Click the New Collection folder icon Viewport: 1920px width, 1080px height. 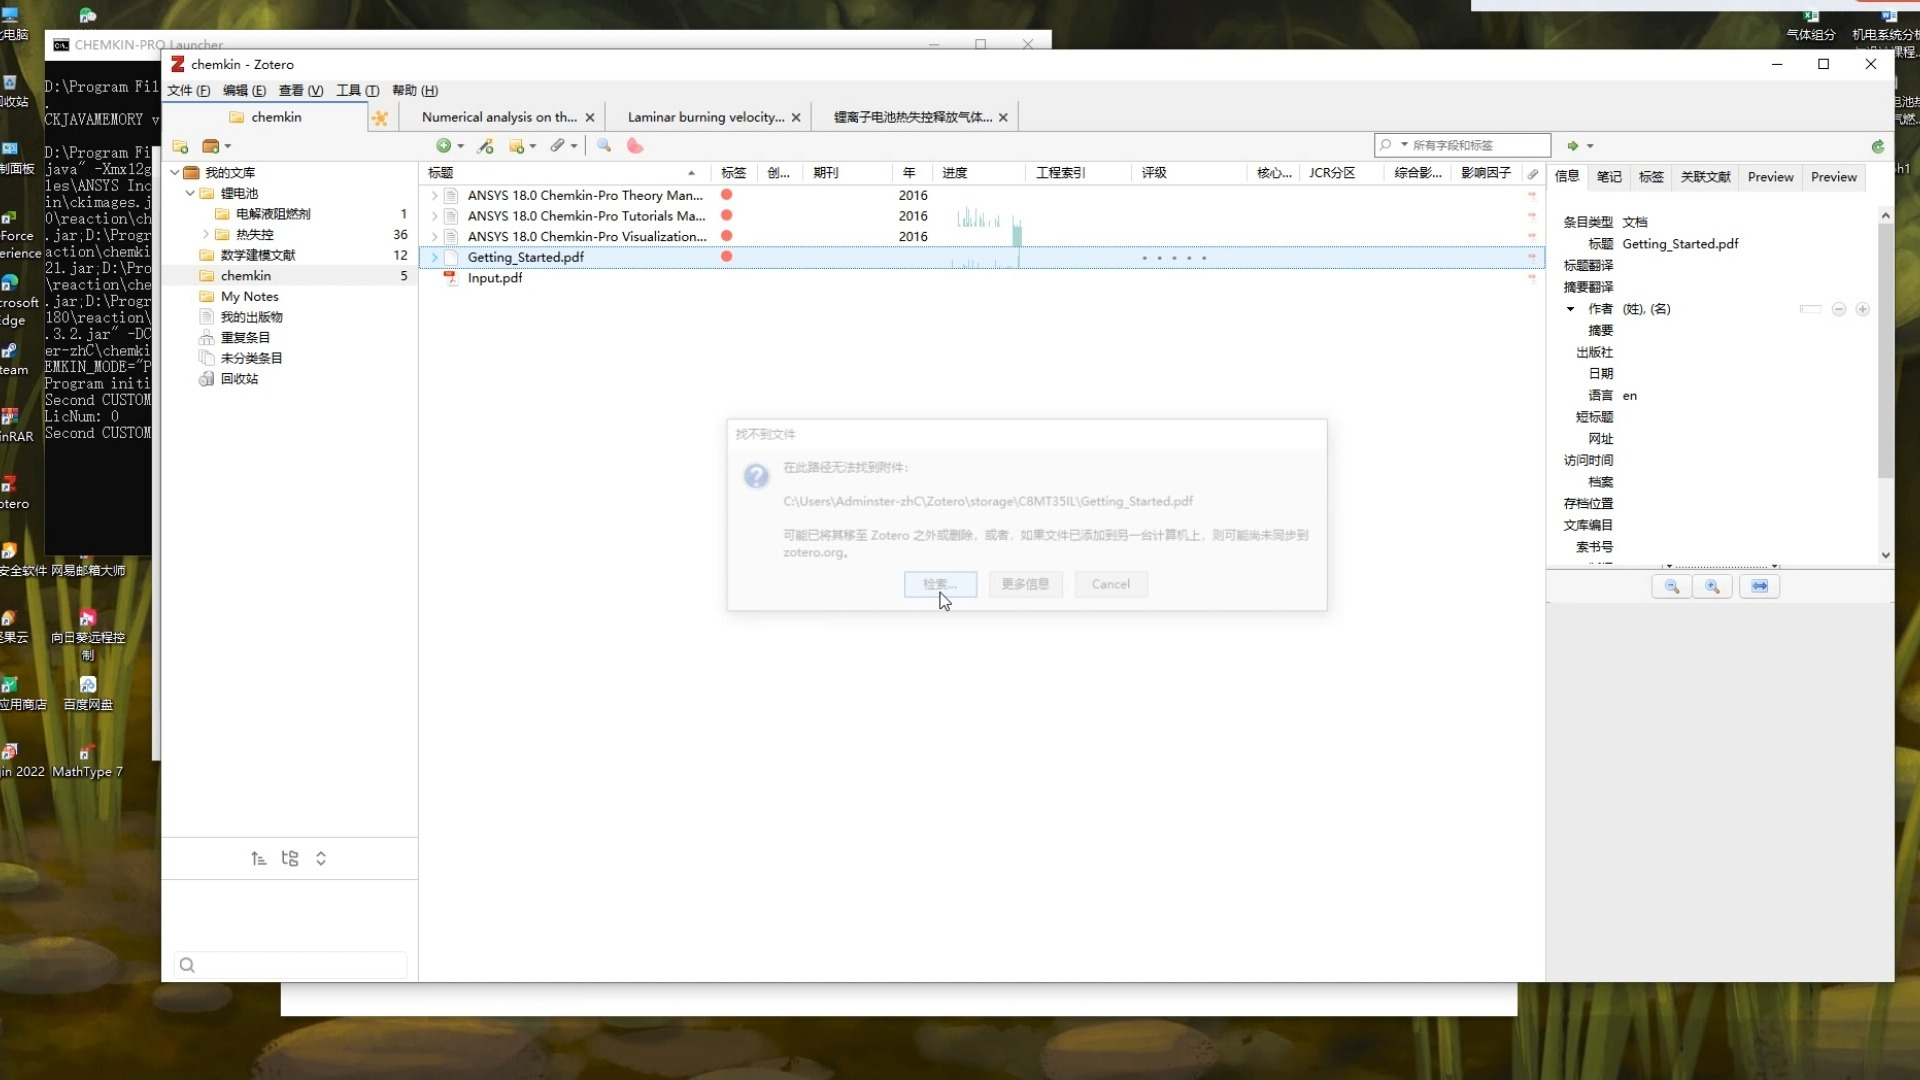180,146
